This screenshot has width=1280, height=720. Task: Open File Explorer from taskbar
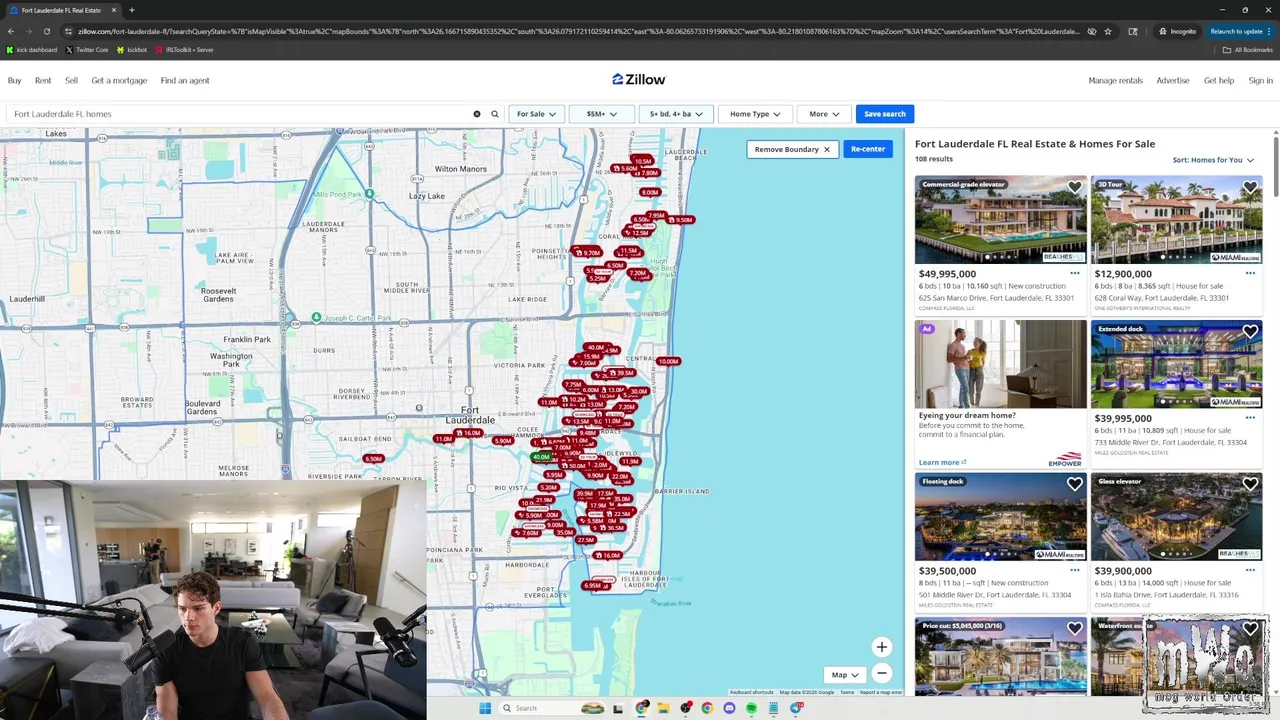coord(663,708)
